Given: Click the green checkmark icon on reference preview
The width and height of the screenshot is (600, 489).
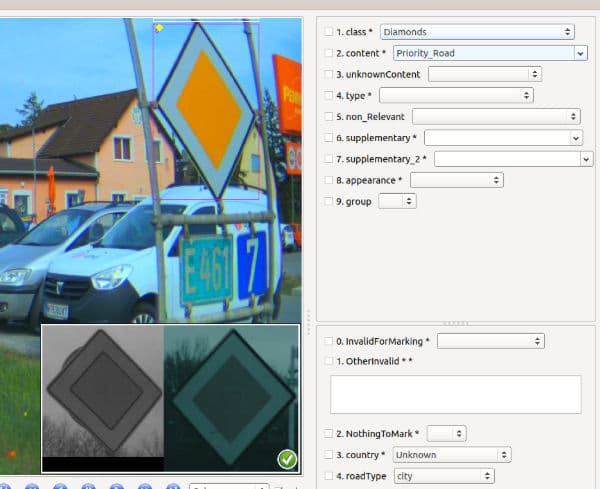Looking at the screenshot, I should pyautogui.click(x=287, y=460).
